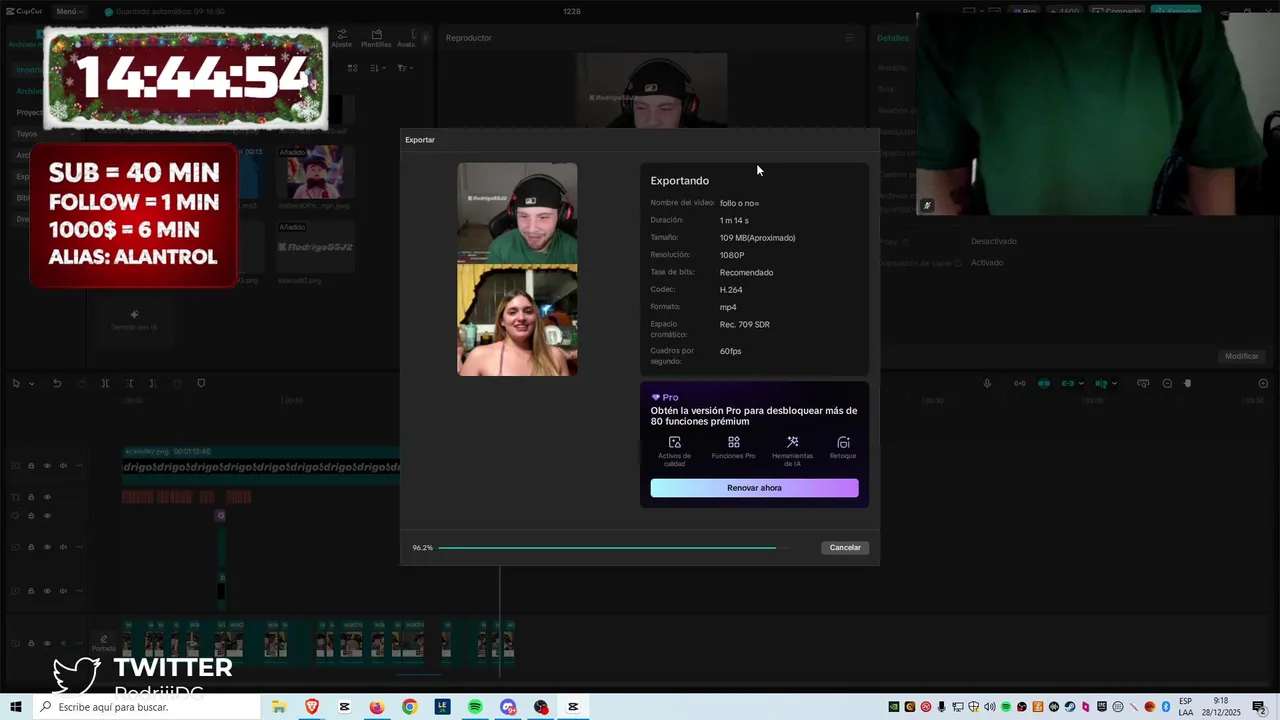This screenshot has height=720, width=1280.
Task: Click the export progress bar
Action: point(613,548)
